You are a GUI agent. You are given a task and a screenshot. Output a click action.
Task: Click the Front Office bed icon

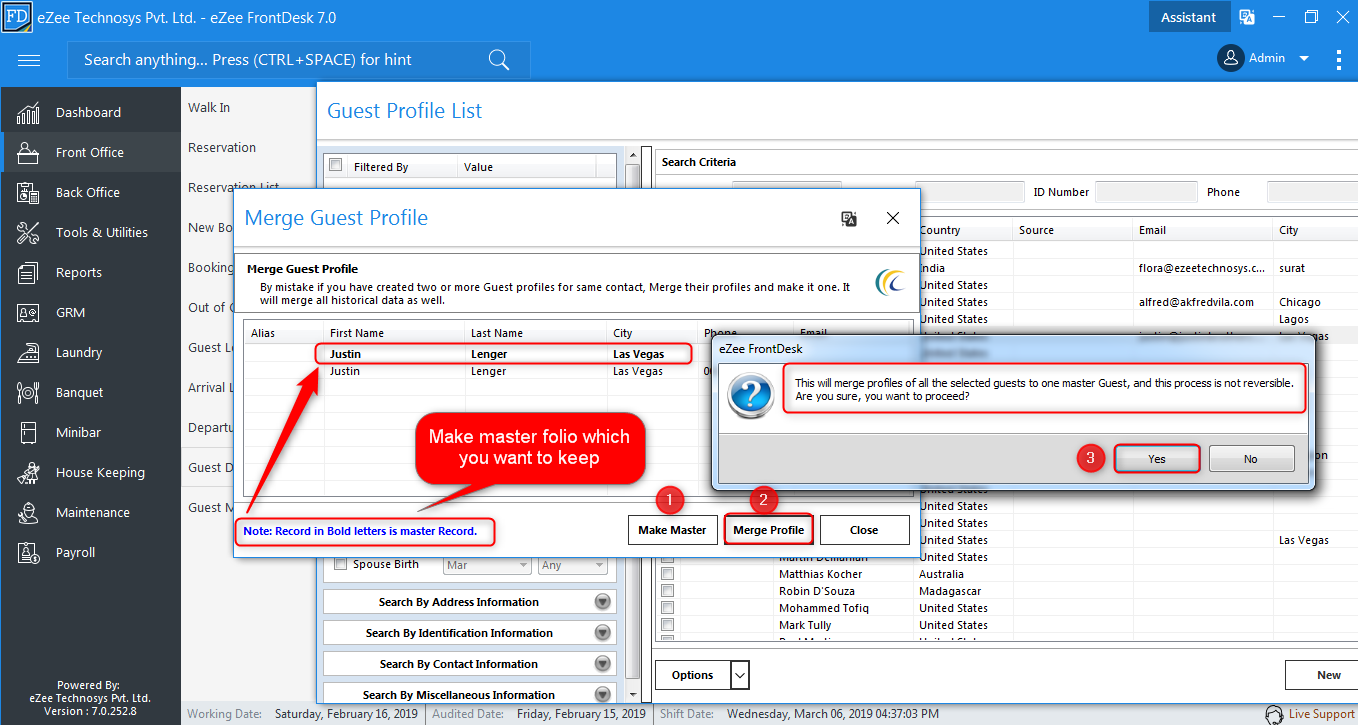[x=28, y=153]
